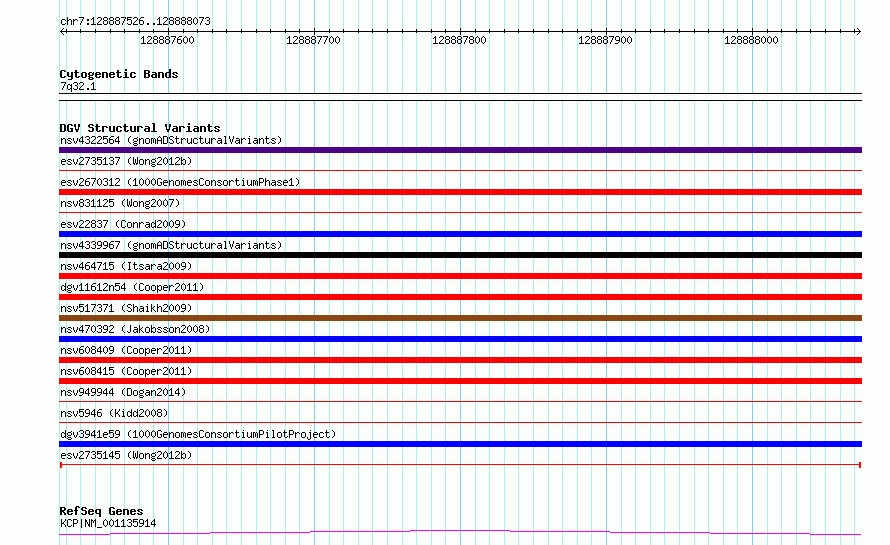This screenshot has width=890, height=545.
Task: Click the blue bar under dgv3941e59
Action: 460,444
